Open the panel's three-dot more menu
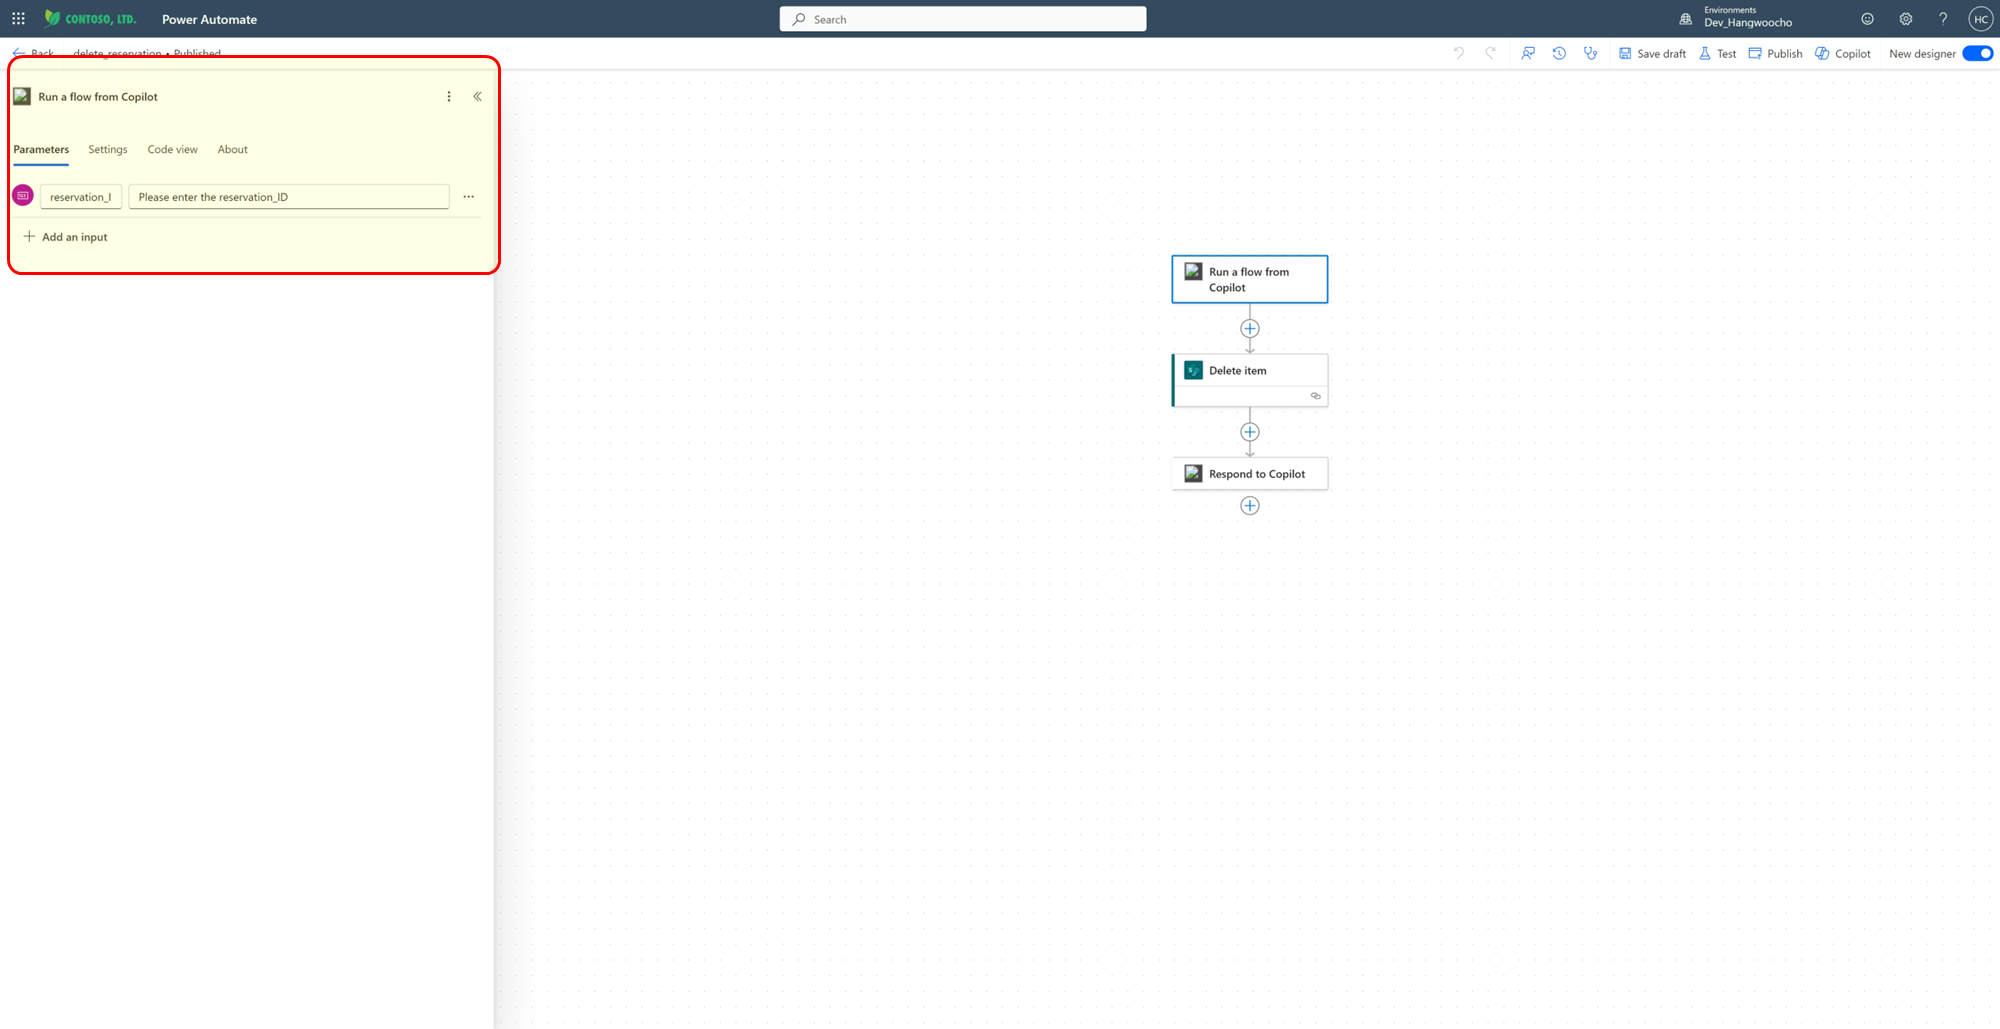The width and height of the screenshot is (2000, 1029). point(449,97)
